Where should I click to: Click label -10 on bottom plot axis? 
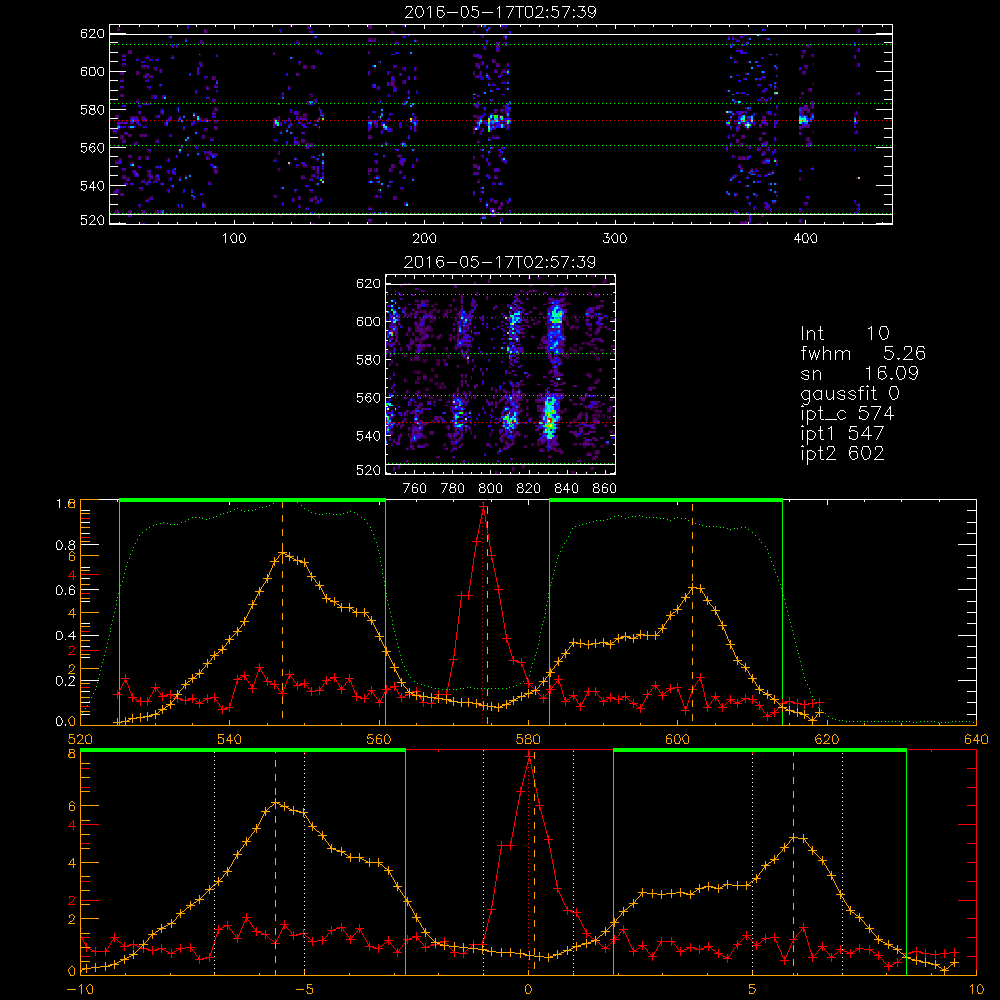click(x=80, y=990)
